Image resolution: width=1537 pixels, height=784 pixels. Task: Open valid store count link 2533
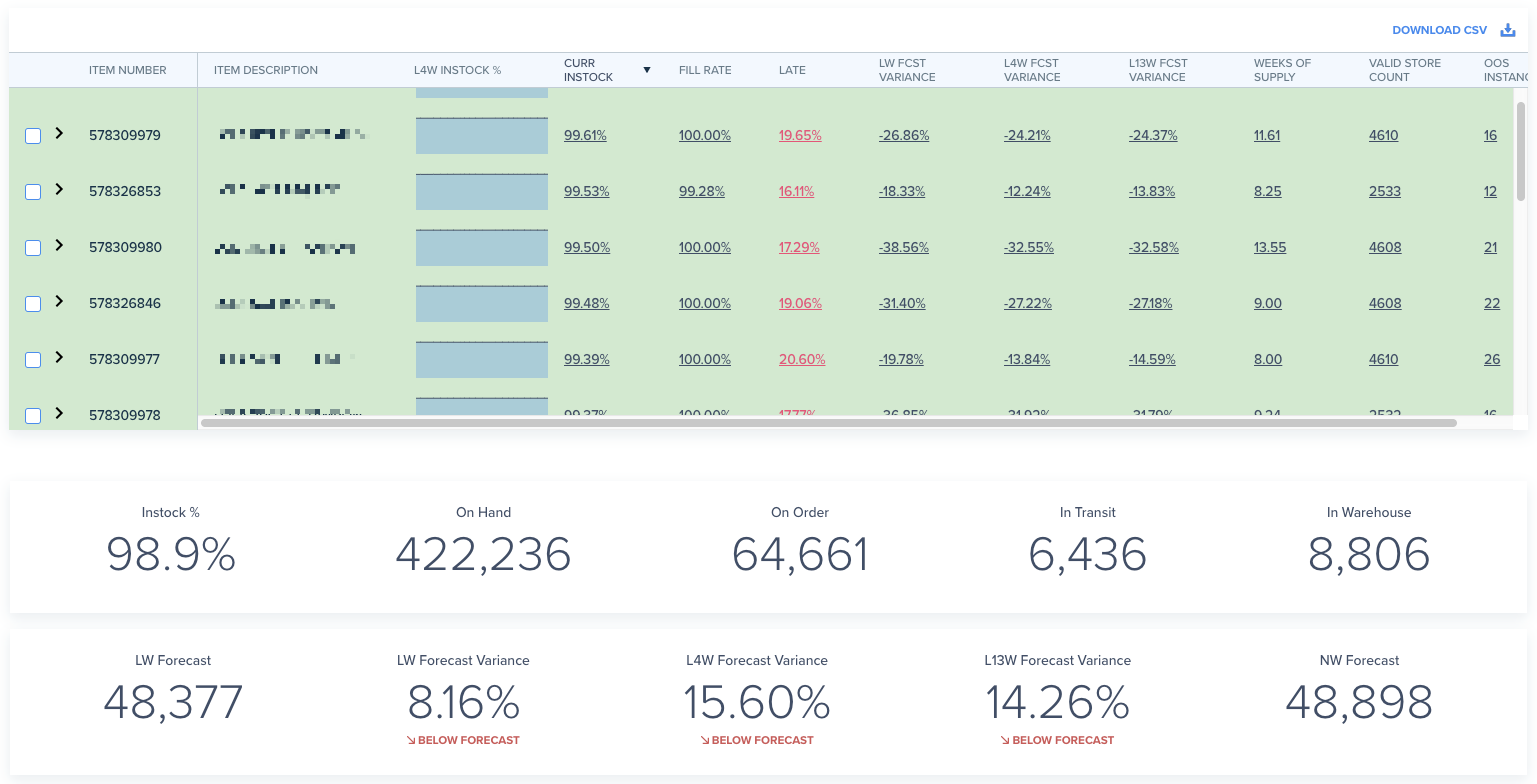click(1385, 191)
